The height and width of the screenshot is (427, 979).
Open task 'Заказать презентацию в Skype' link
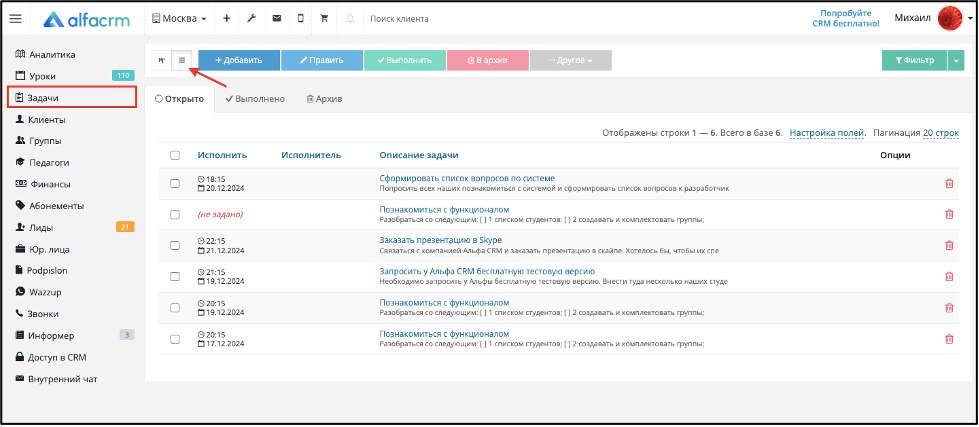(441, 240)
